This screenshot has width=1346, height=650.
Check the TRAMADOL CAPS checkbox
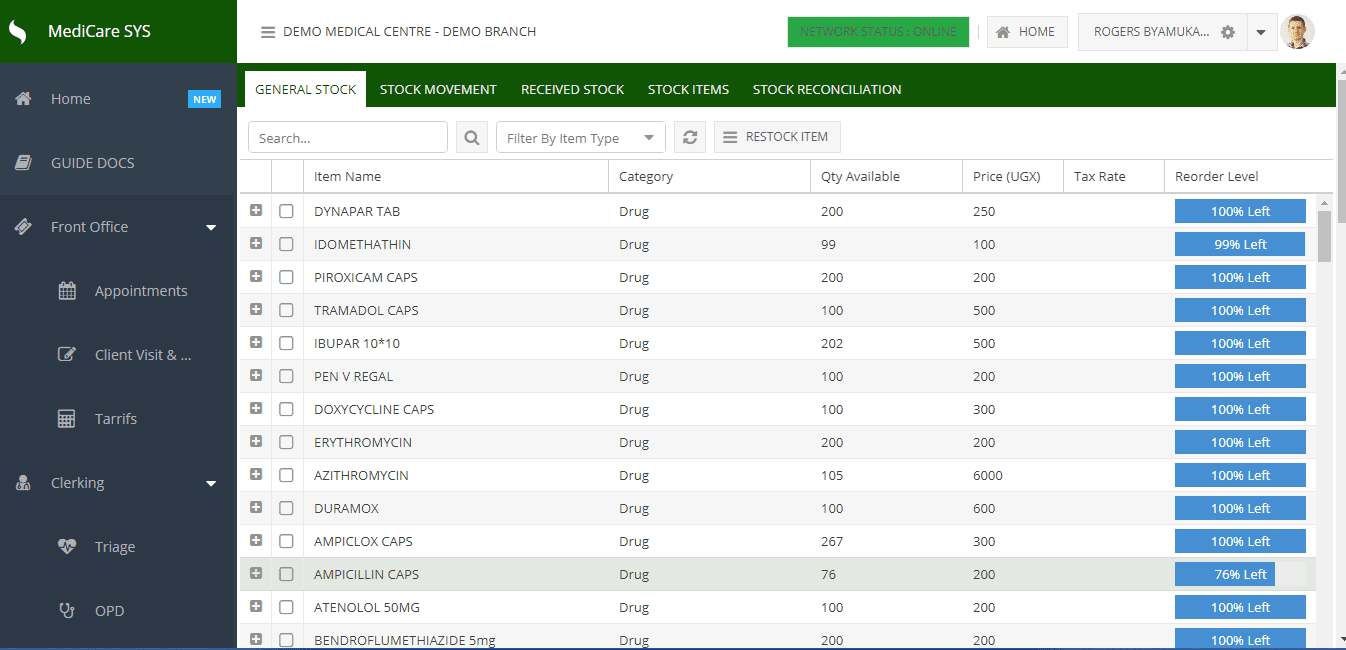point(286,311)
